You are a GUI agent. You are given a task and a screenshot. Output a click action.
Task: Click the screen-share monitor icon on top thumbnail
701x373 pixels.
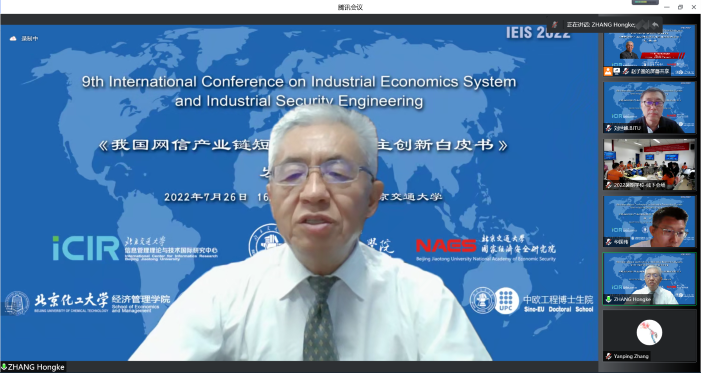(617, 71)
